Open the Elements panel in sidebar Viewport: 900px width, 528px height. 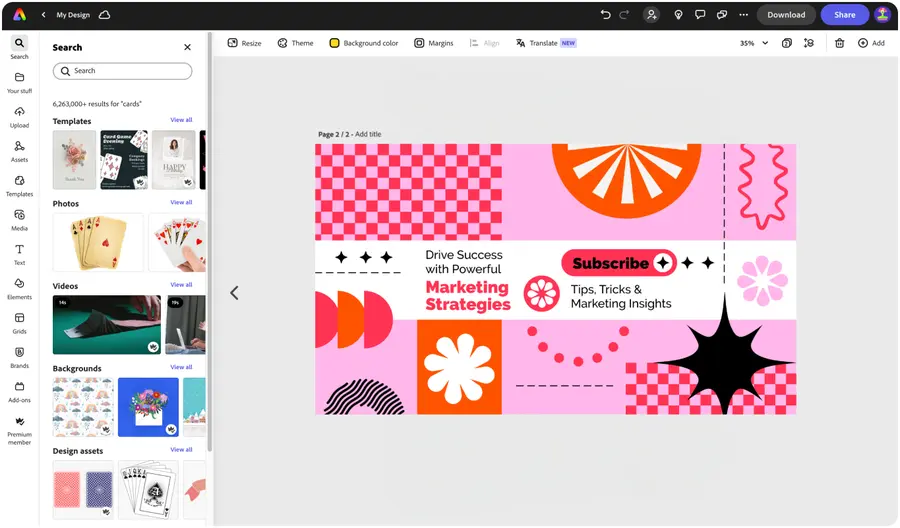19,288
